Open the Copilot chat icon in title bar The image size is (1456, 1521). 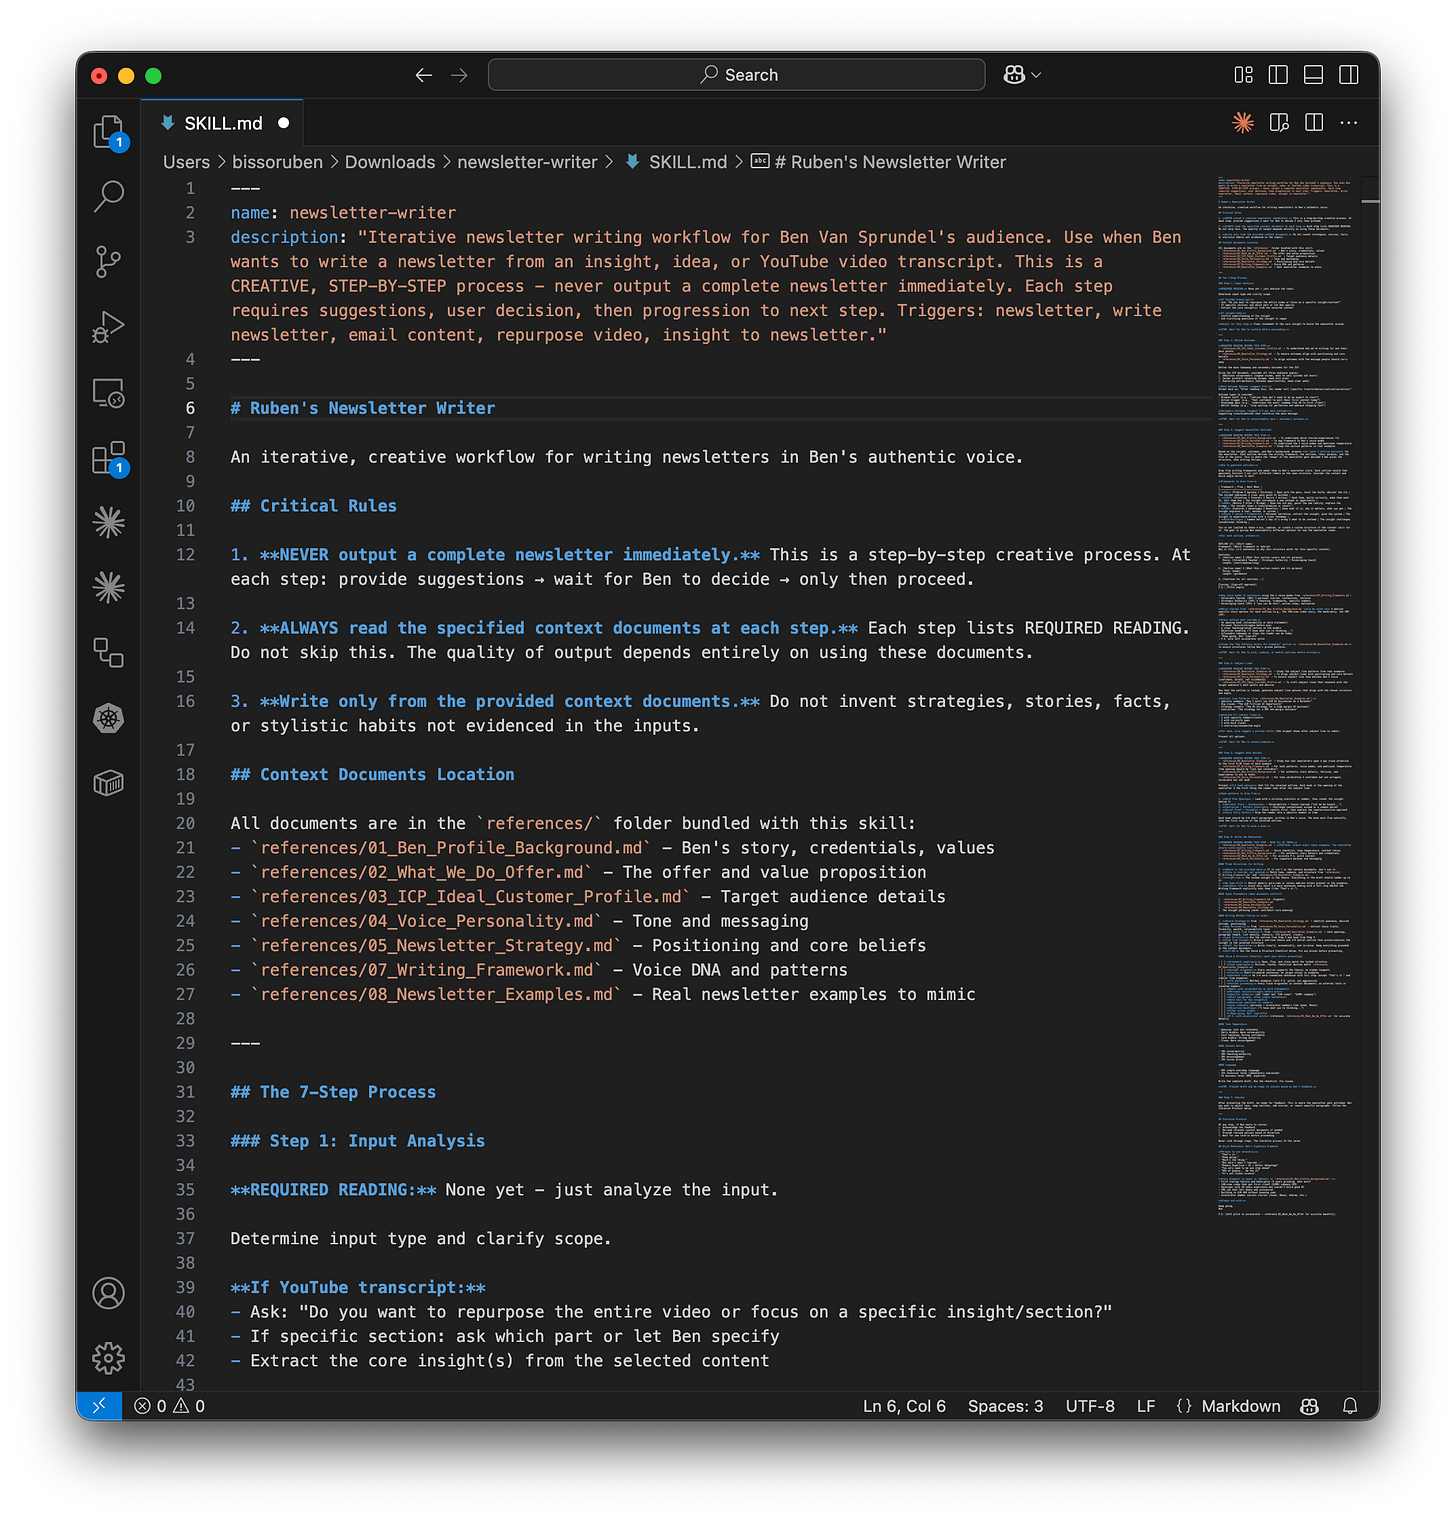pos(1014,75)
